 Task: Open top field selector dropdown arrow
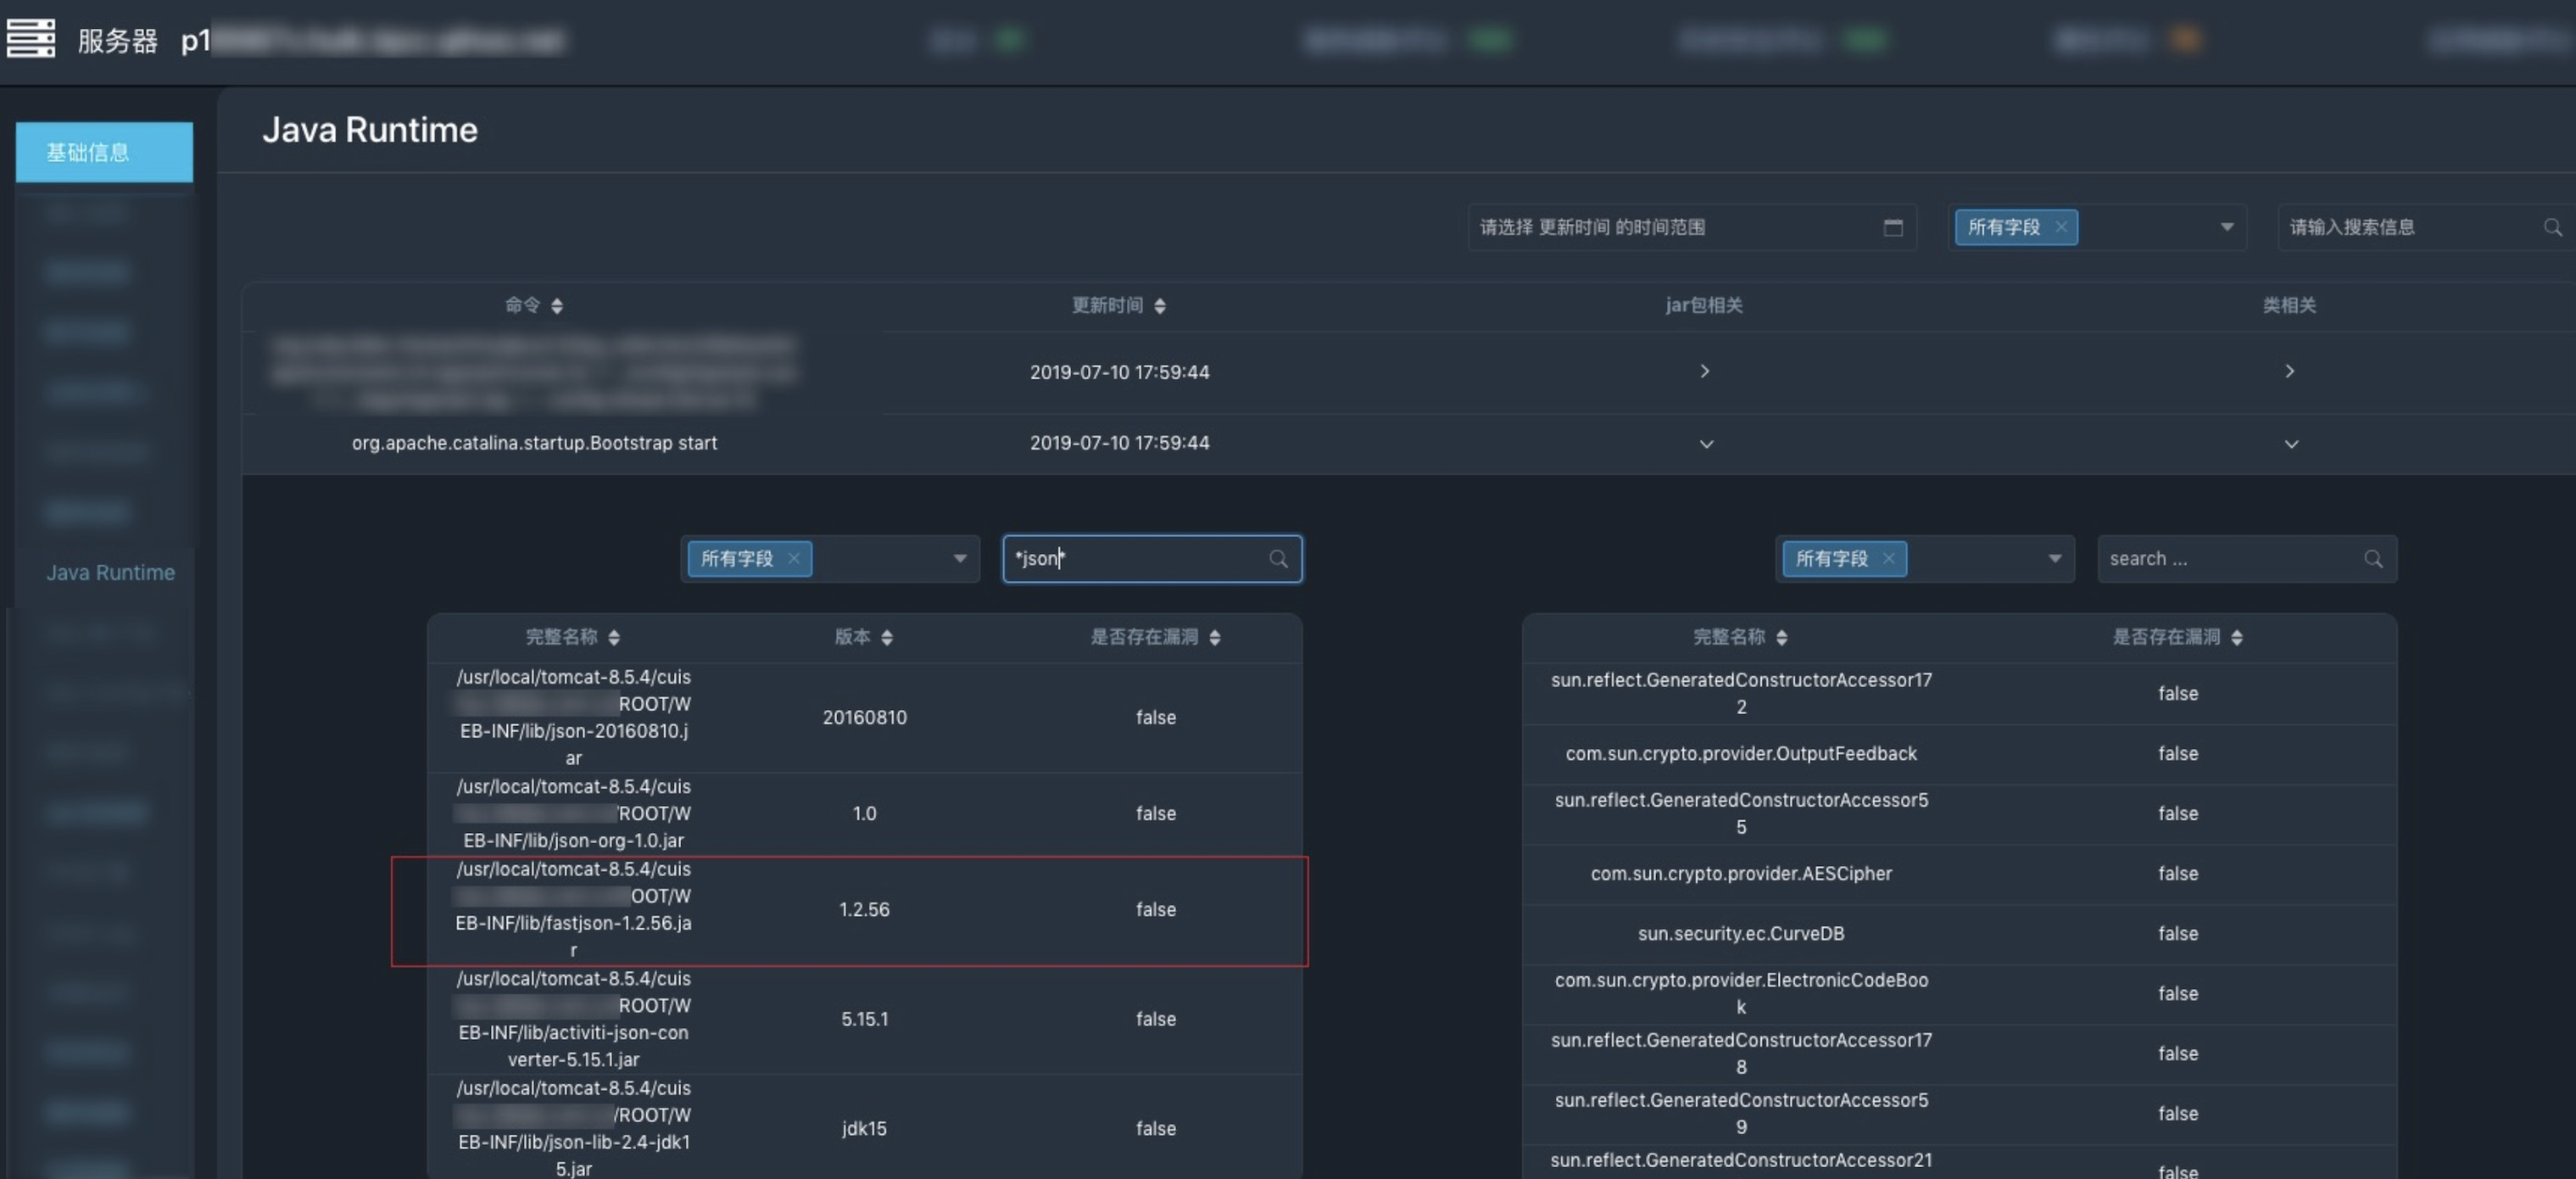pos(2227,227)
